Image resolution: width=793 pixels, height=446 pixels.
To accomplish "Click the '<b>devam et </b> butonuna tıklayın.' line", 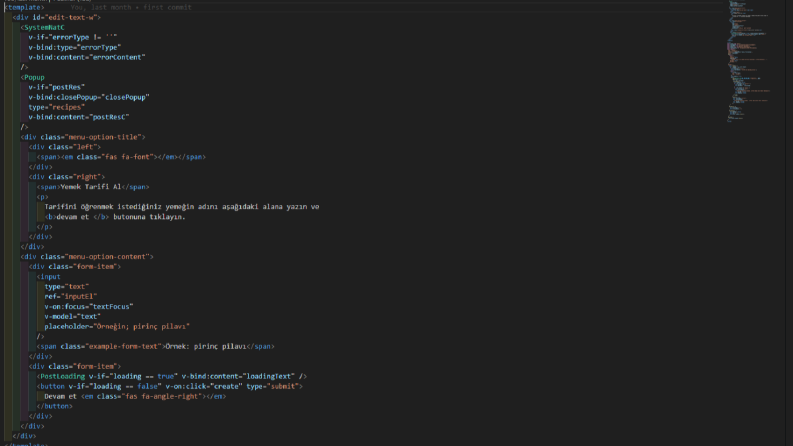I will pyautogui.click(x=115, y=217).
